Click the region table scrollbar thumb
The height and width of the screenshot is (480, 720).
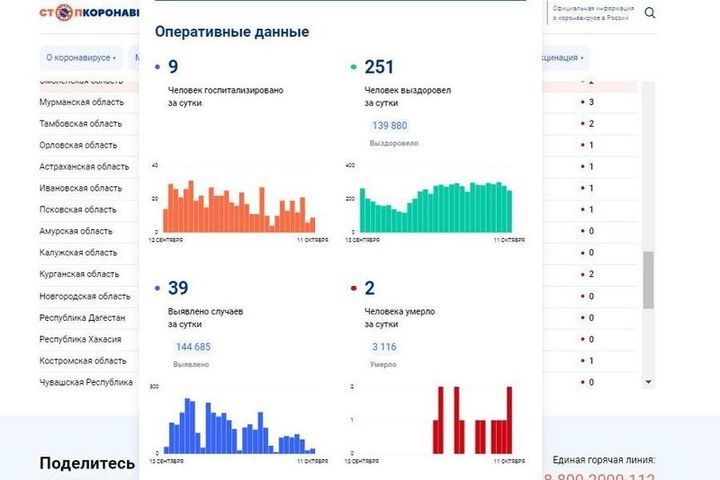pos(647,280)
